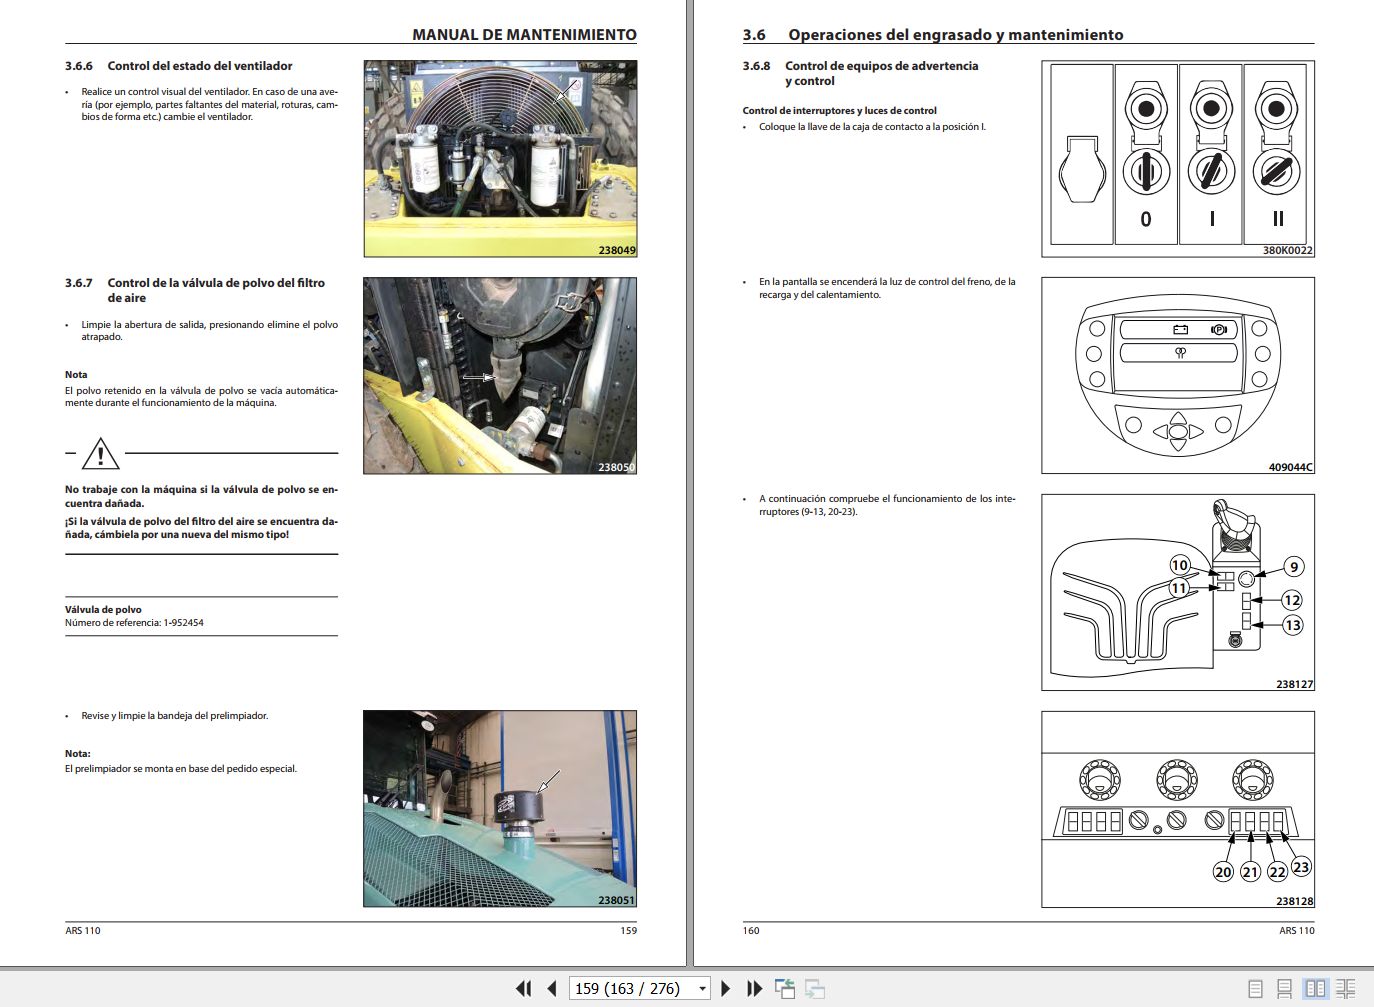
Task: Click the go to previous view icon
Action: click(784, 988)
